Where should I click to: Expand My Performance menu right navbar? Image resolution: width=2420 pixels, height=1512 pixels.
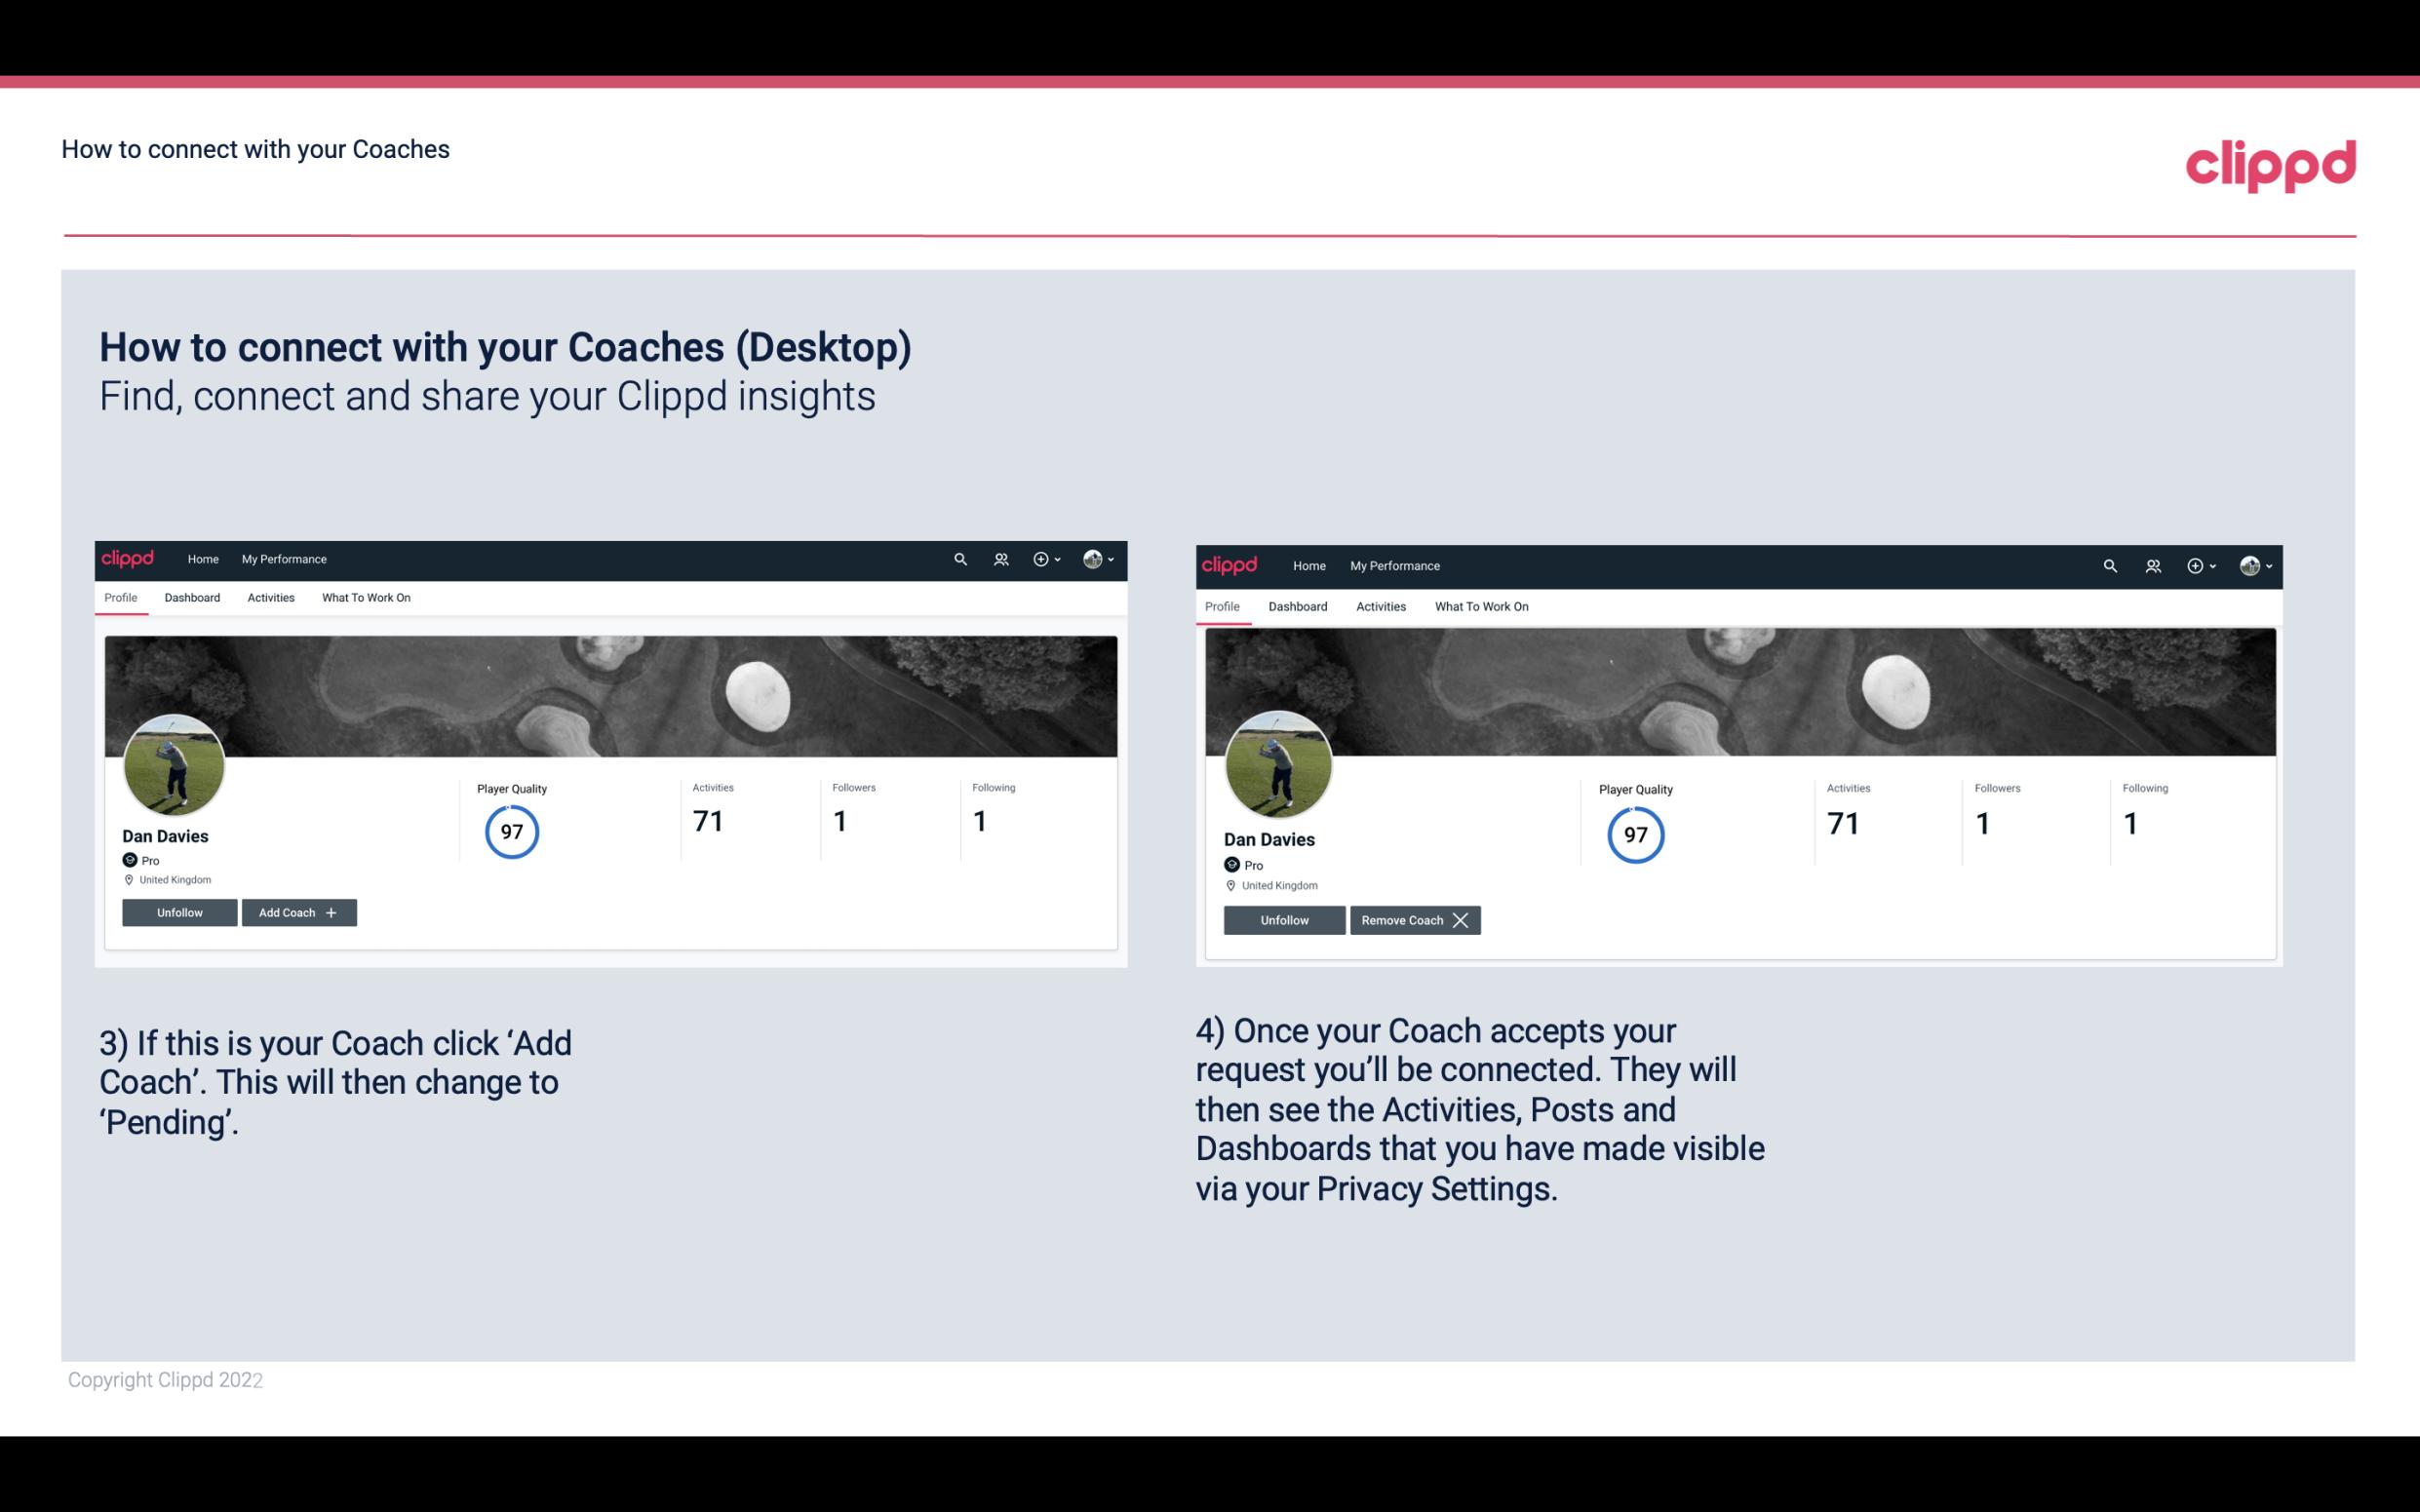(x=1395, y=564)
